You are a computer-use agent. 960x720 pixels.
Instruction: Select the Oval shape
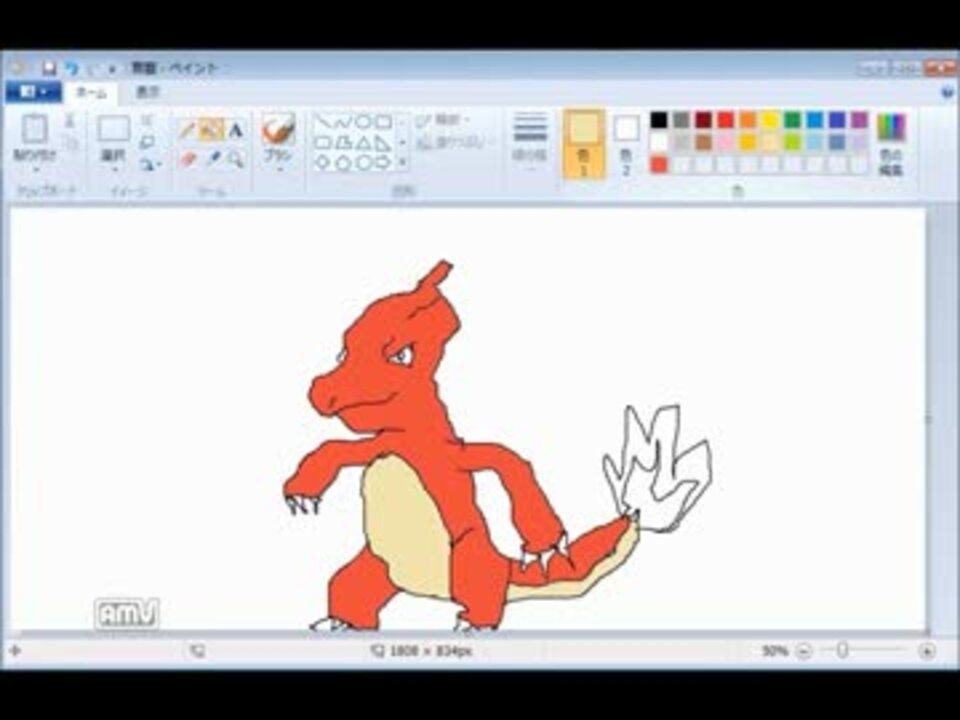point(364,122)
